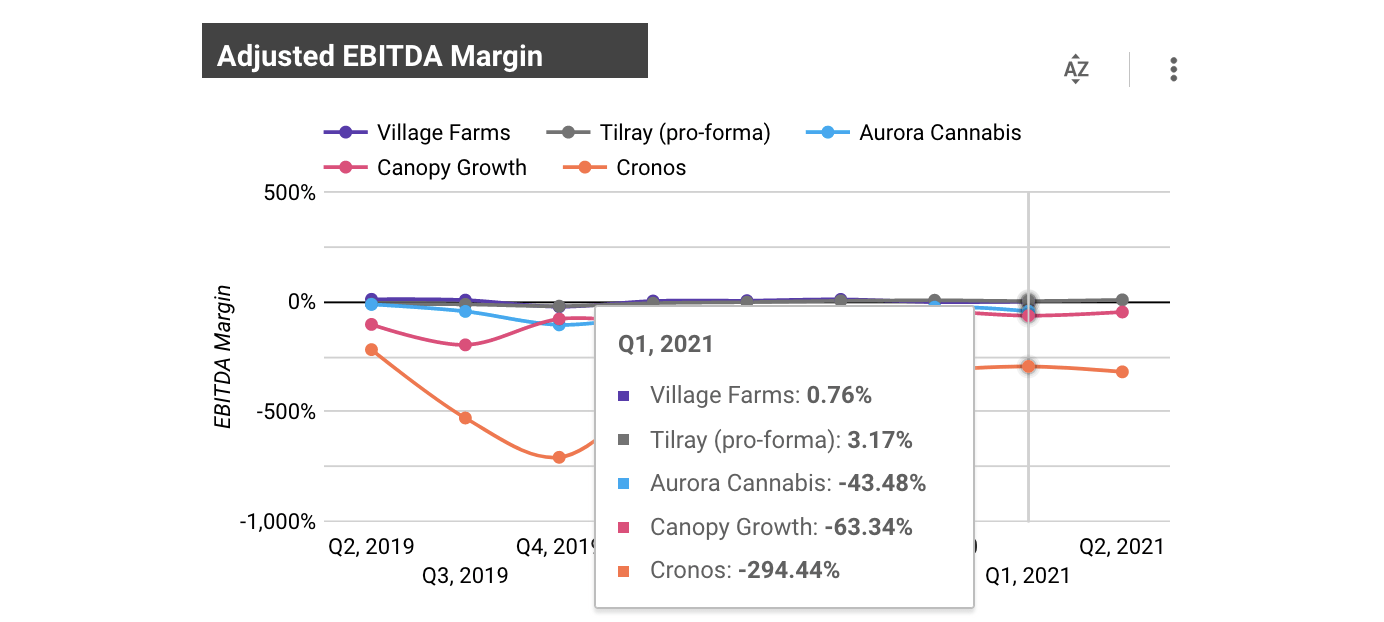Expand the chart options dropdown

pos(1172,68)
